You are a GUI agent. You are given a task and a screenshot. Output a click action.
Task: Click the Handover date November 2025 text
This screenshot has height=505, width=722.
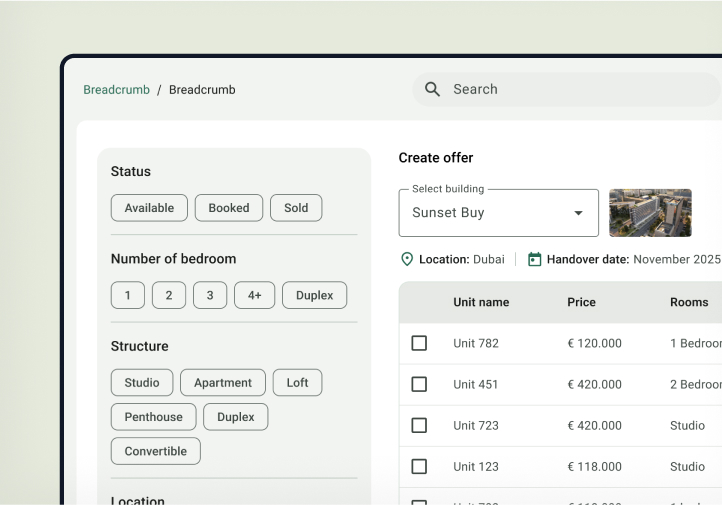coord(634,260)
